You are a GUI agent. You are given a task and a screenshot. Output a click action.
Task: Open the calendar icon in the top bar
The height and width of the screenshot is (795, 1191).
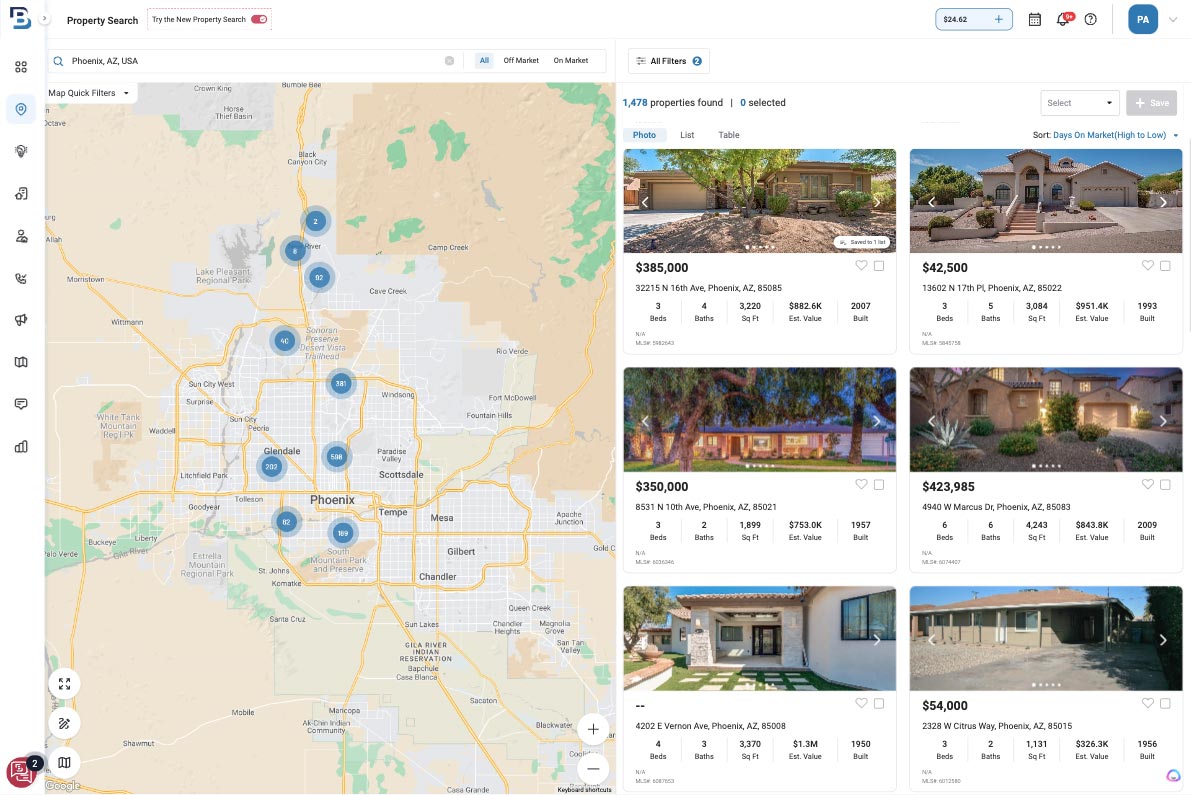pyautogui.click(x=1034, y=19)
